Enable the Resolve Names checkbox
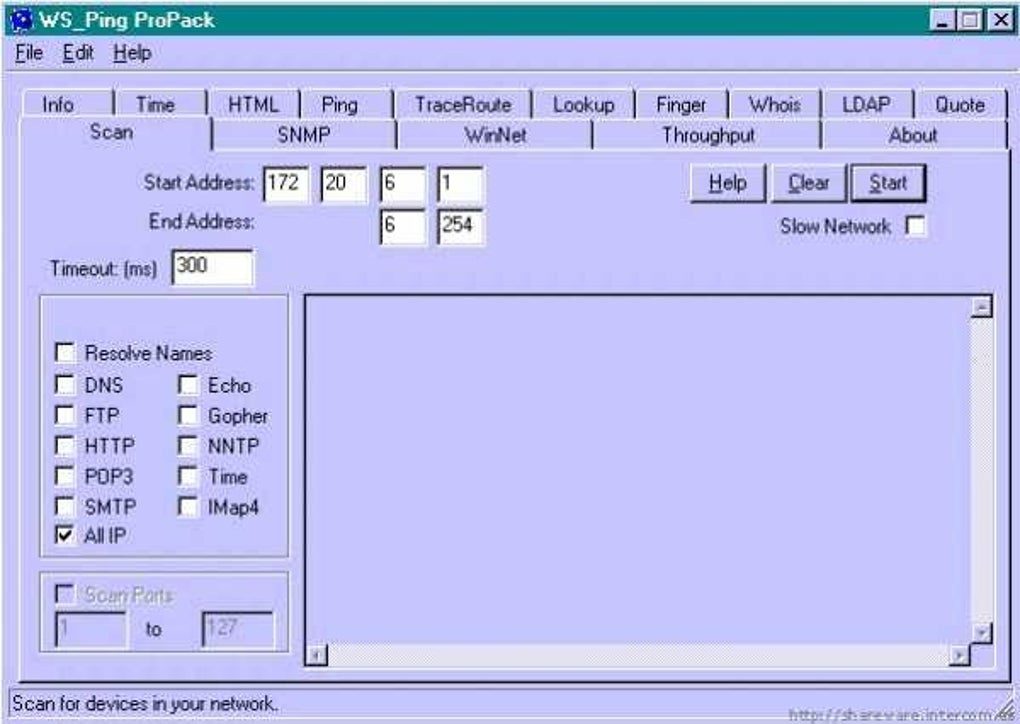The height and width of the screenshot is (724, 1020). 65,353
